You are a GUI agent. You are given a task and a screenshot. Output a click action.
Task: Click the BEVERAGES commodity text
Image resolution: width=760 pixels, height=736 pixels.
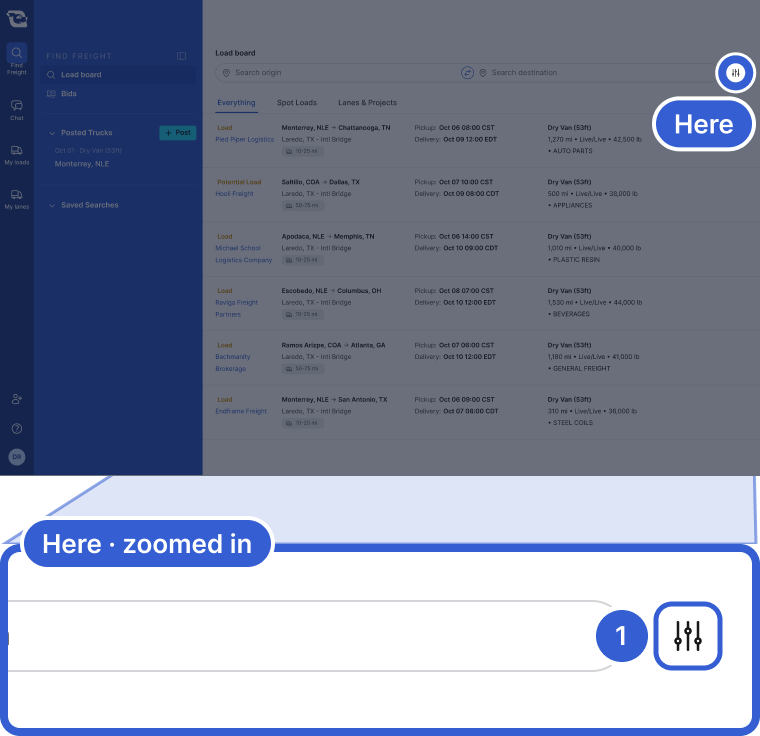point(571,314)
